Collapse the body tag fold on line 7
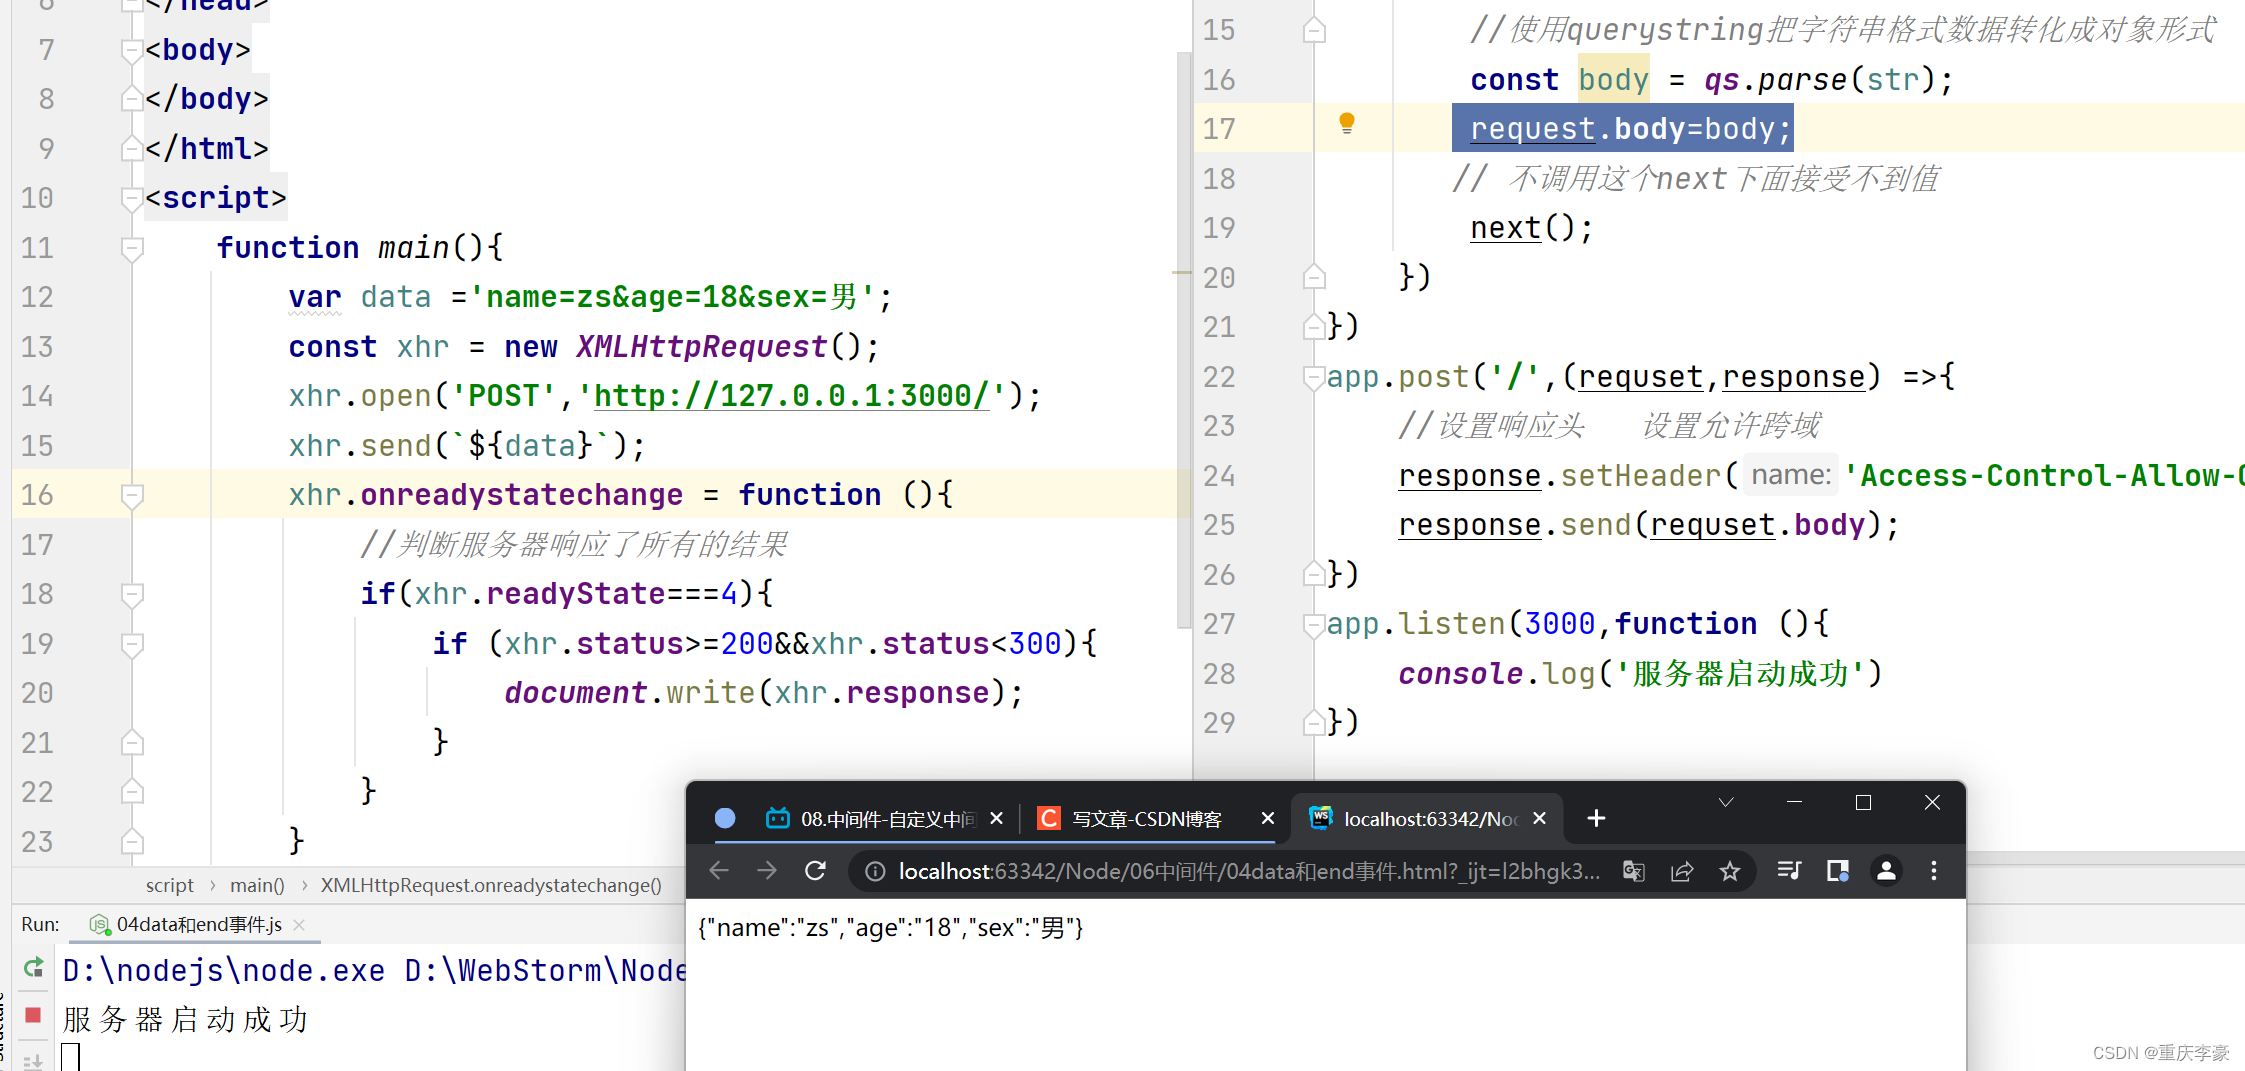This screenshot has height=1071, width=2245. [x=131, y=49]
